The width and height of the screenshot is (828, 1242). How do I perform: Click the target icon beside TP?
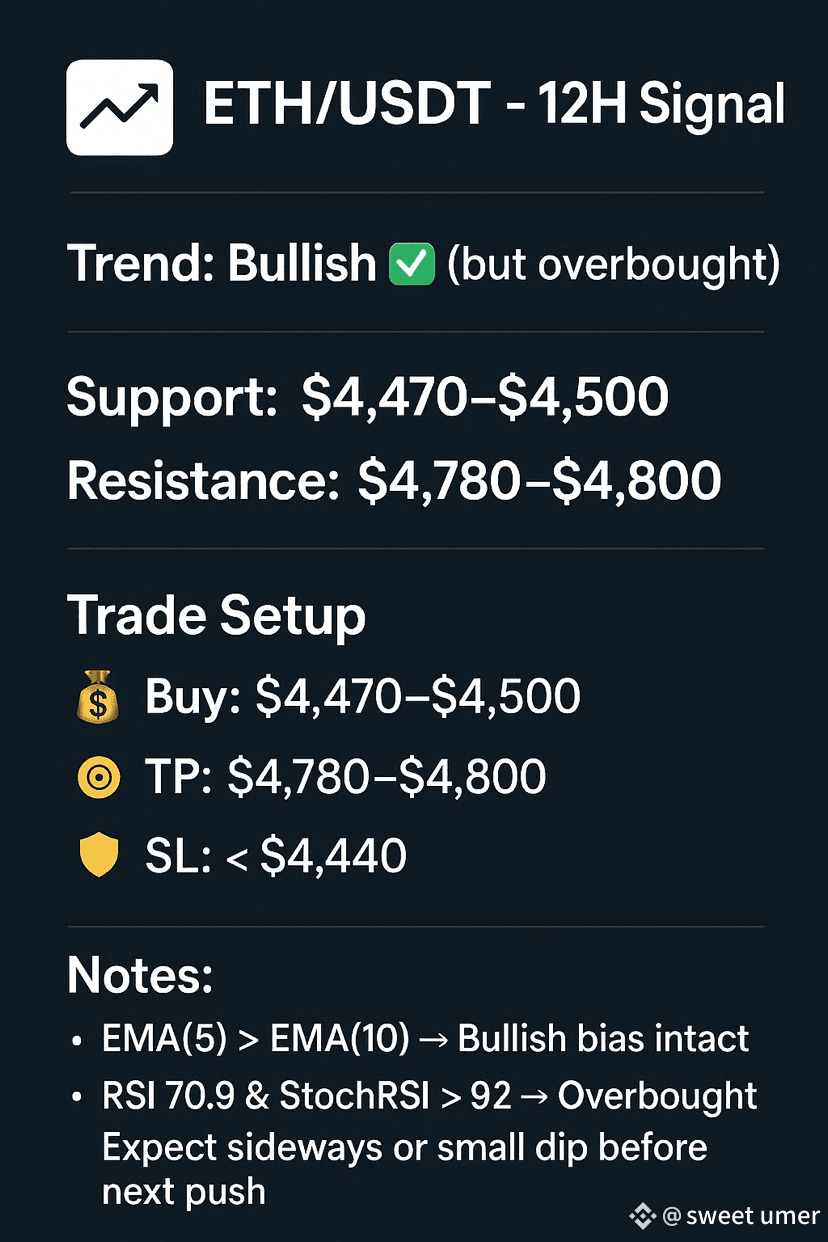point(97,777)
